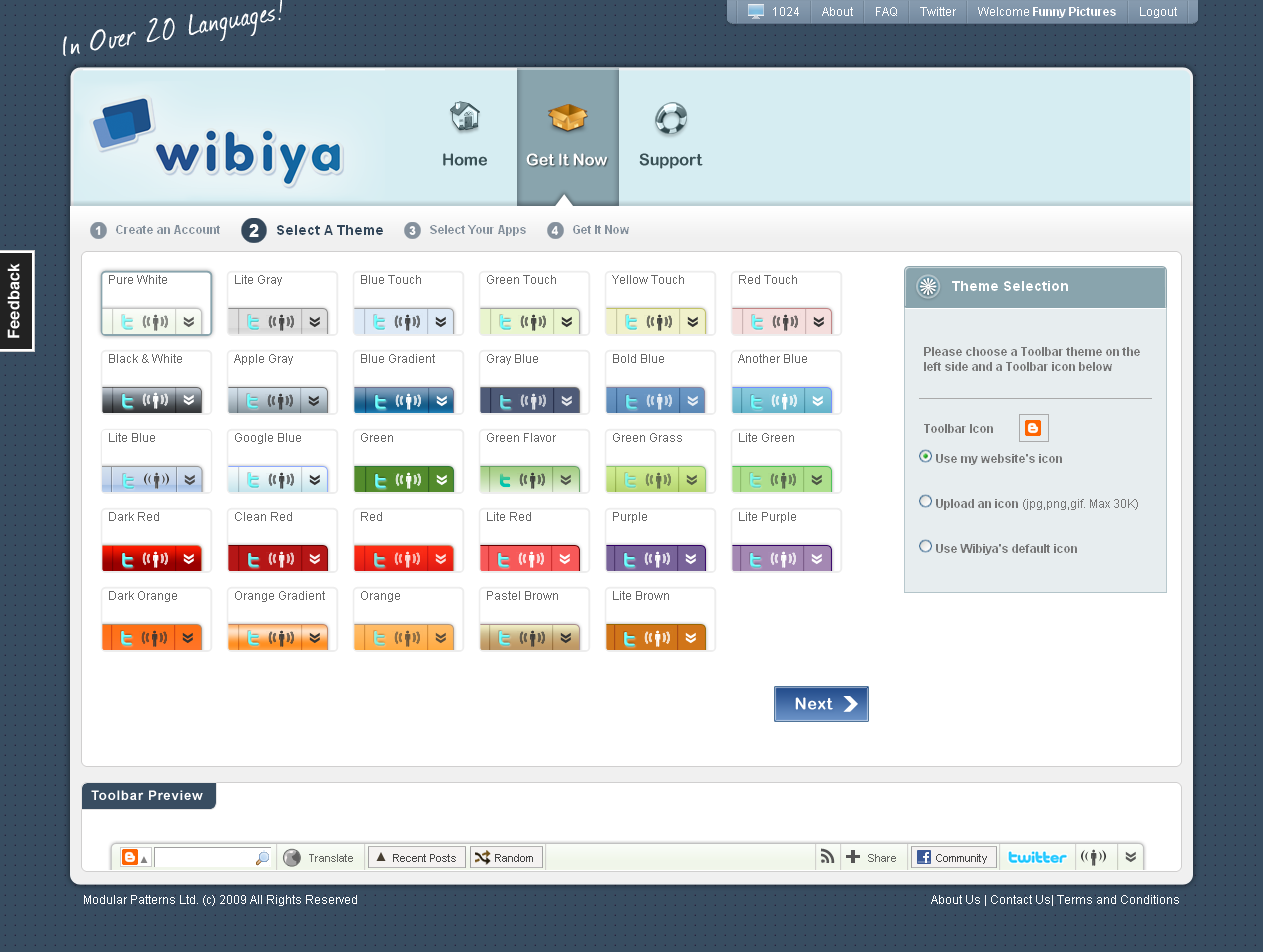Open the Home tab label
Screen dimensions: 1263x952
pyautogui.click(x=465, y=160)
